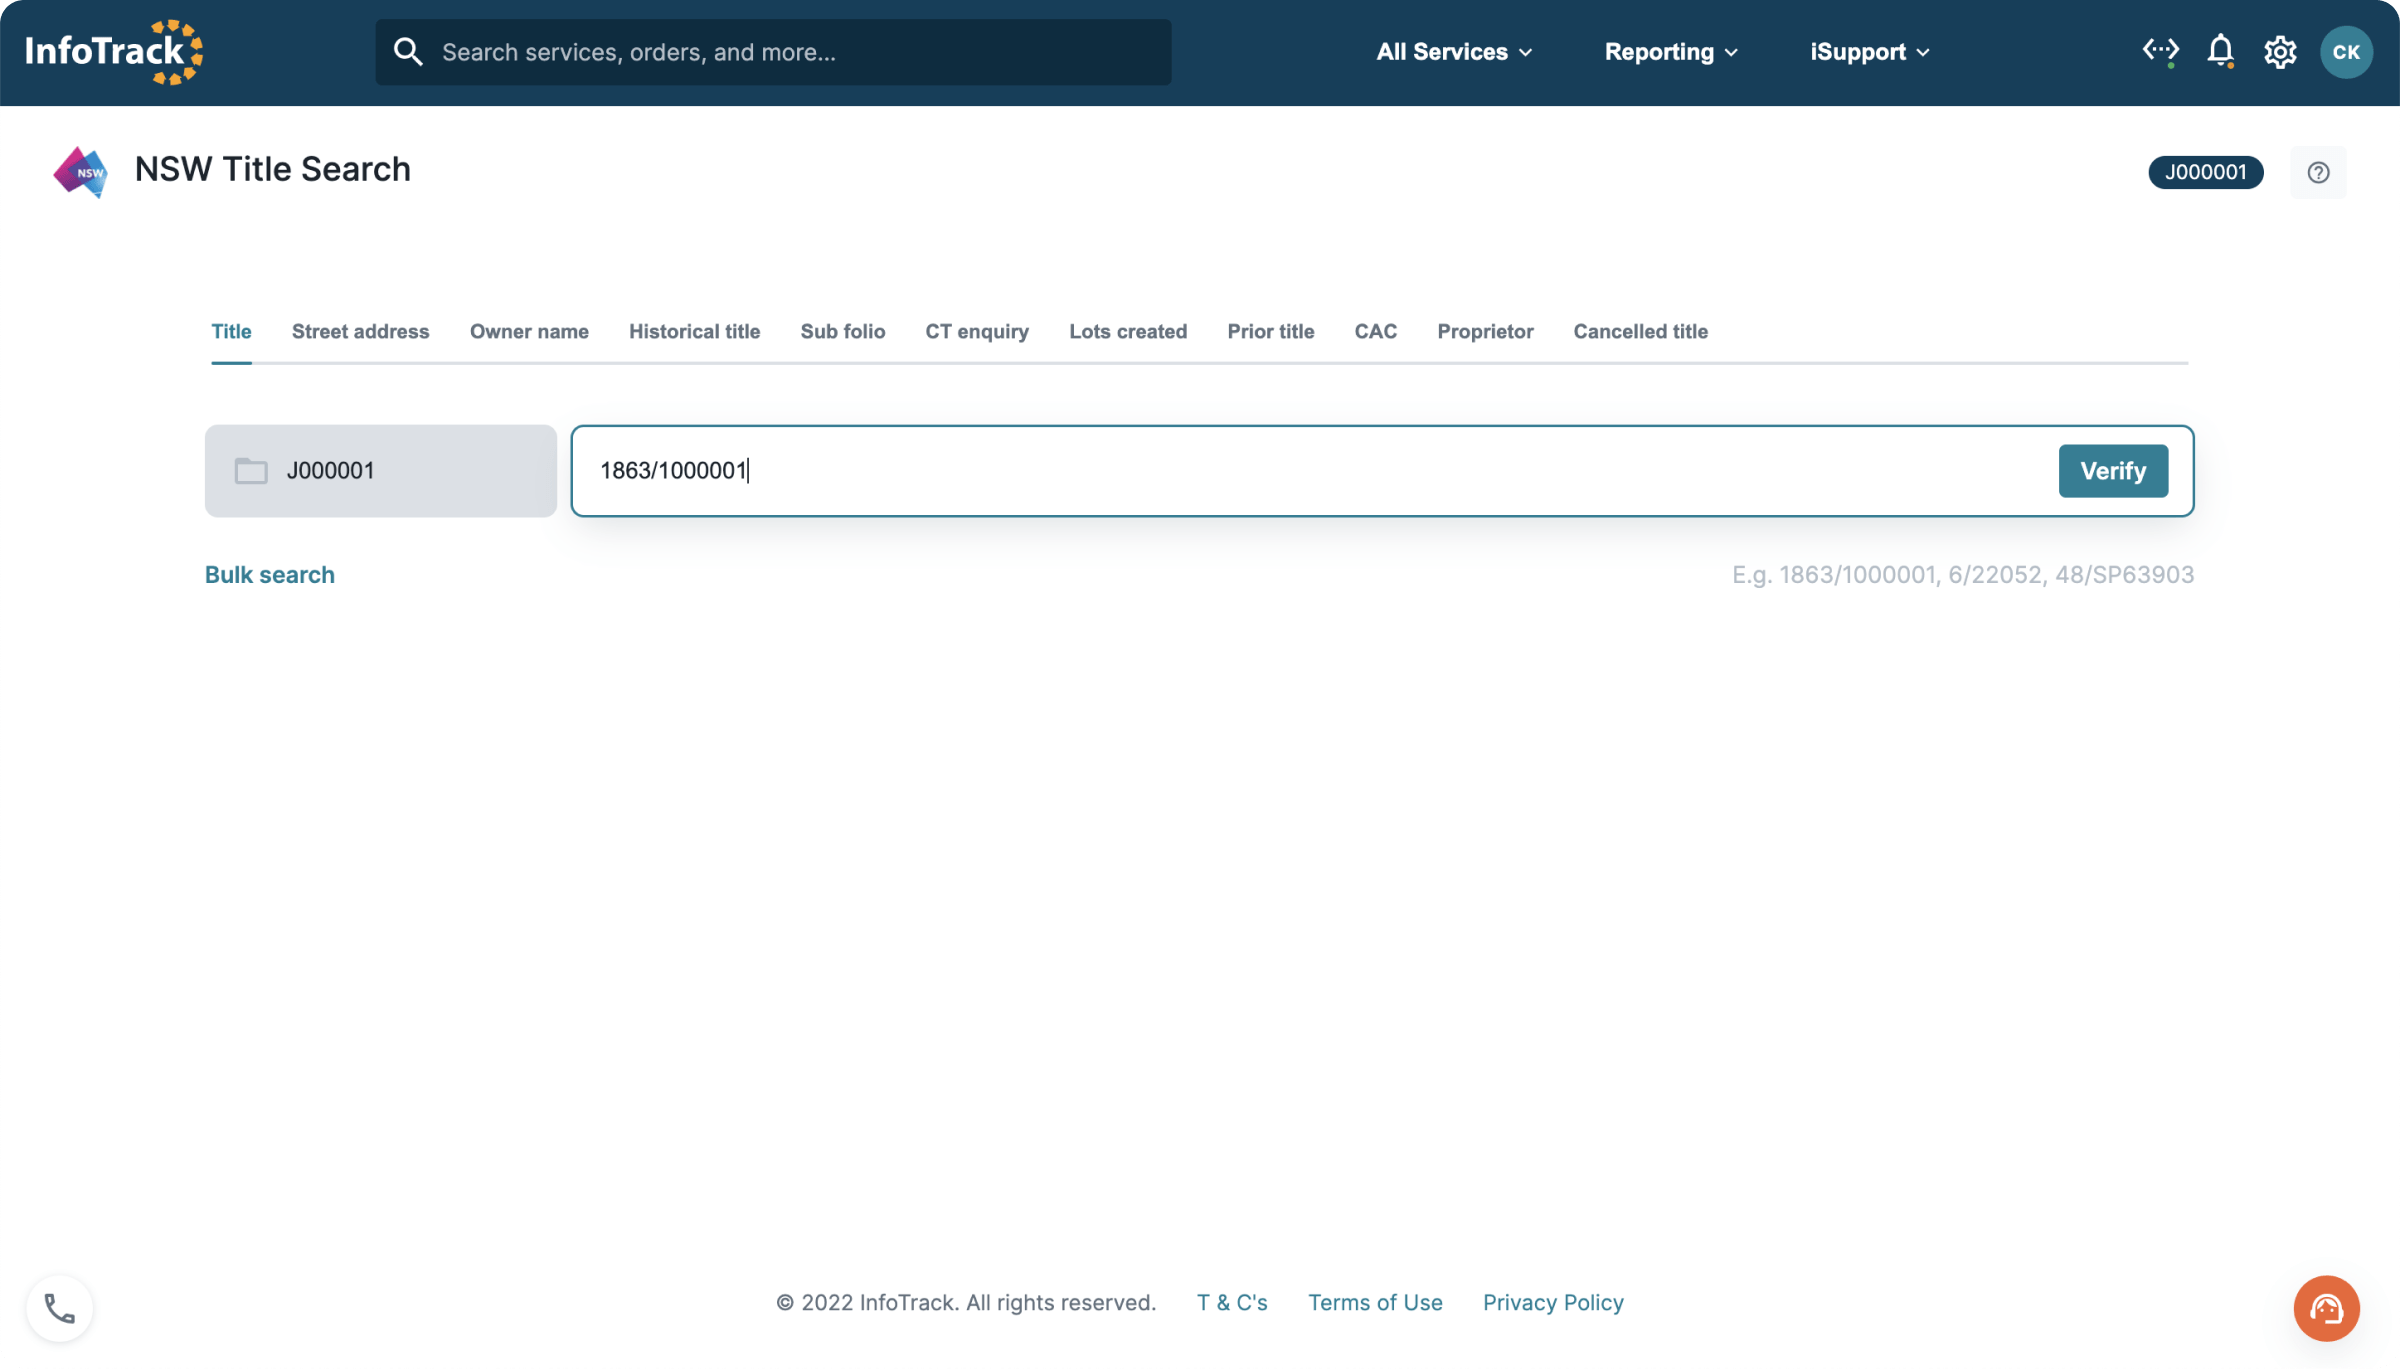Screen dimensions: 2400x1369
Task: Open the Lots created tab
Action: coord(1128,332)
